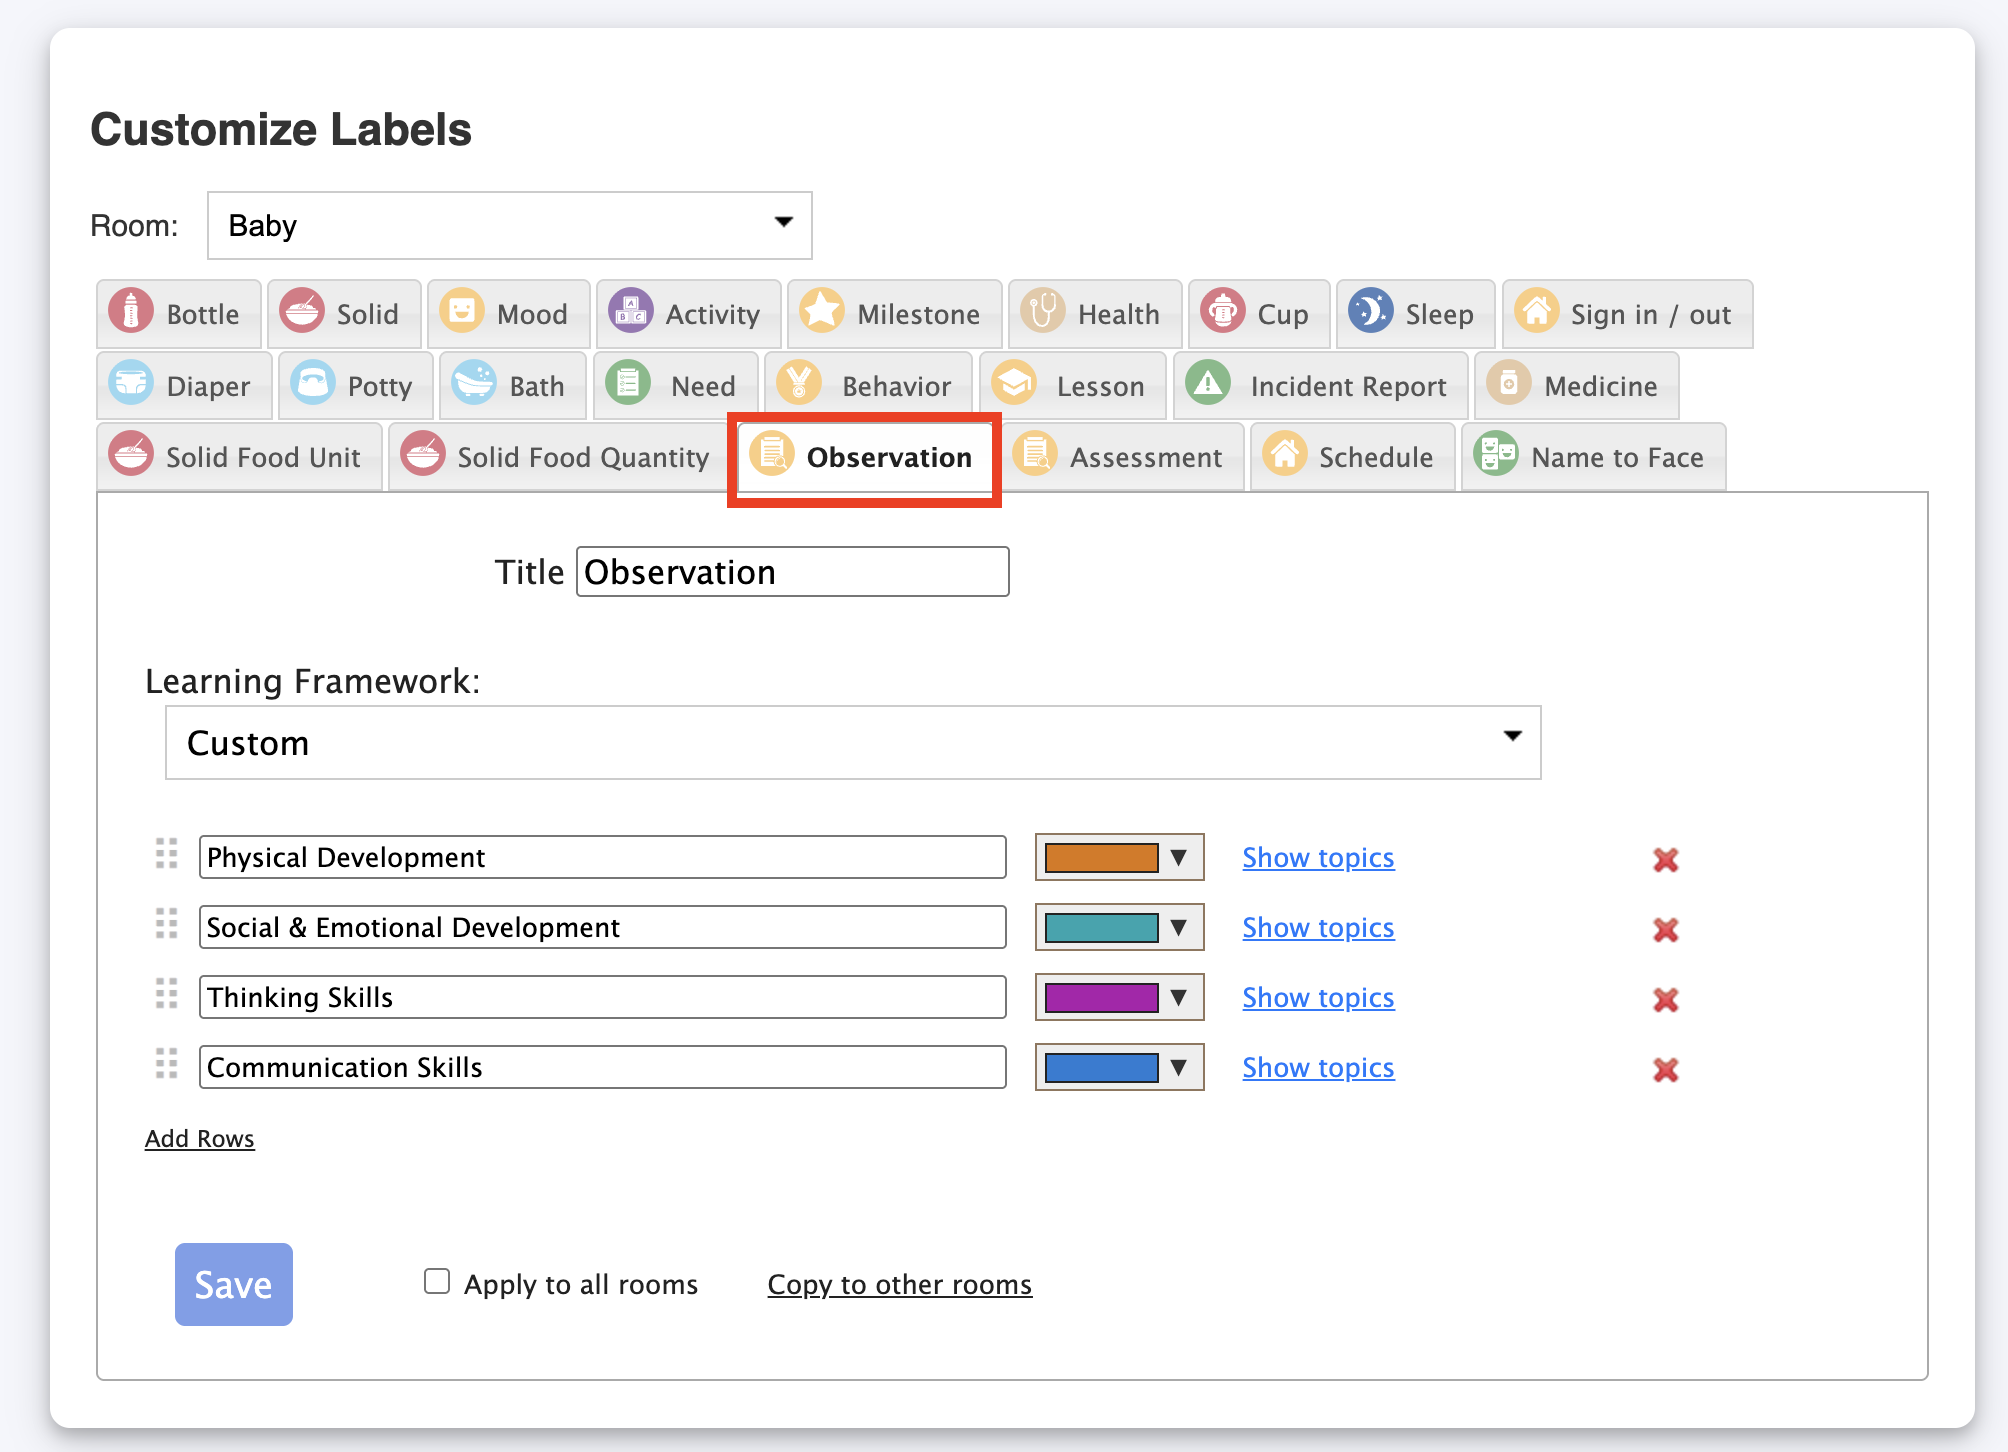Screen dimensions: 2008x1452
Task: Click the Bottle baby-bottle icon
Action: [131, 312]
